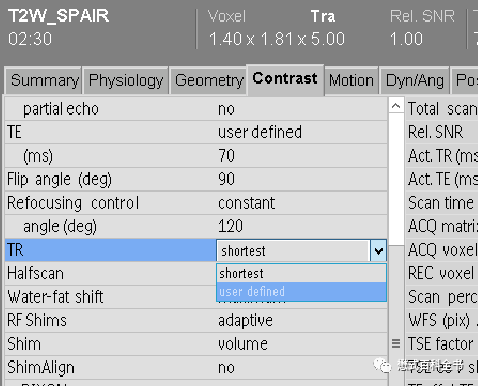Edit the TE (ms) value 70

226,156
